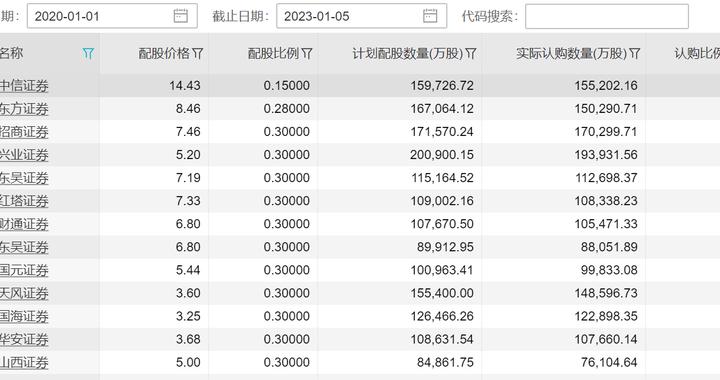Select ratio cell 0.28000

pyautogui.click(x=287, y=109)
